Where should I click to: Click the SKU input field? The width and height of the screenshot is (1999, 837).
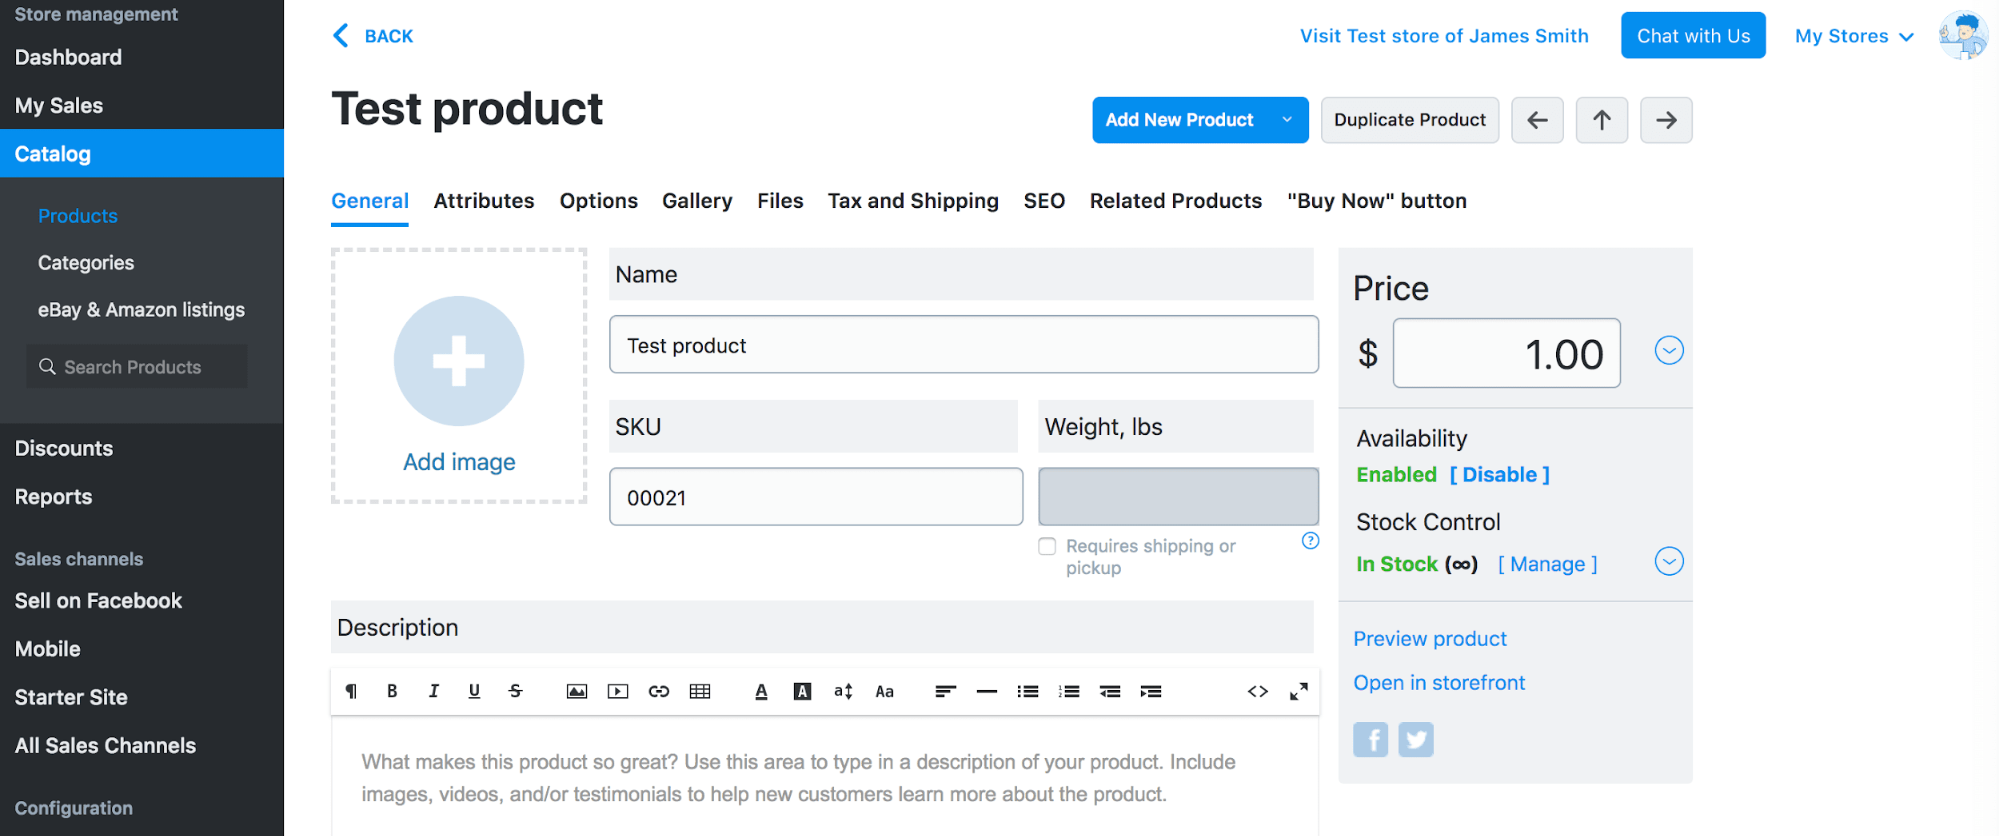[815, 497]
